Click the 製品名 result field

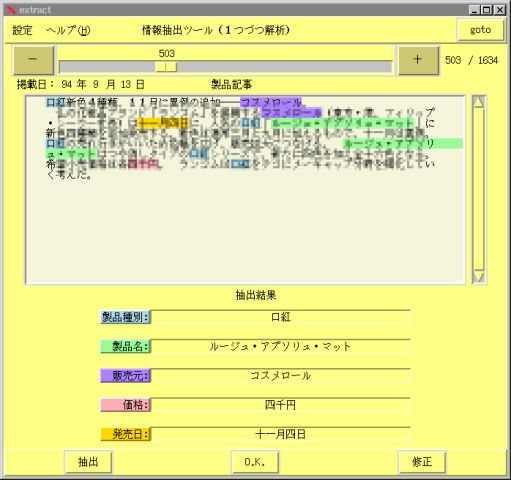(281, 346)
